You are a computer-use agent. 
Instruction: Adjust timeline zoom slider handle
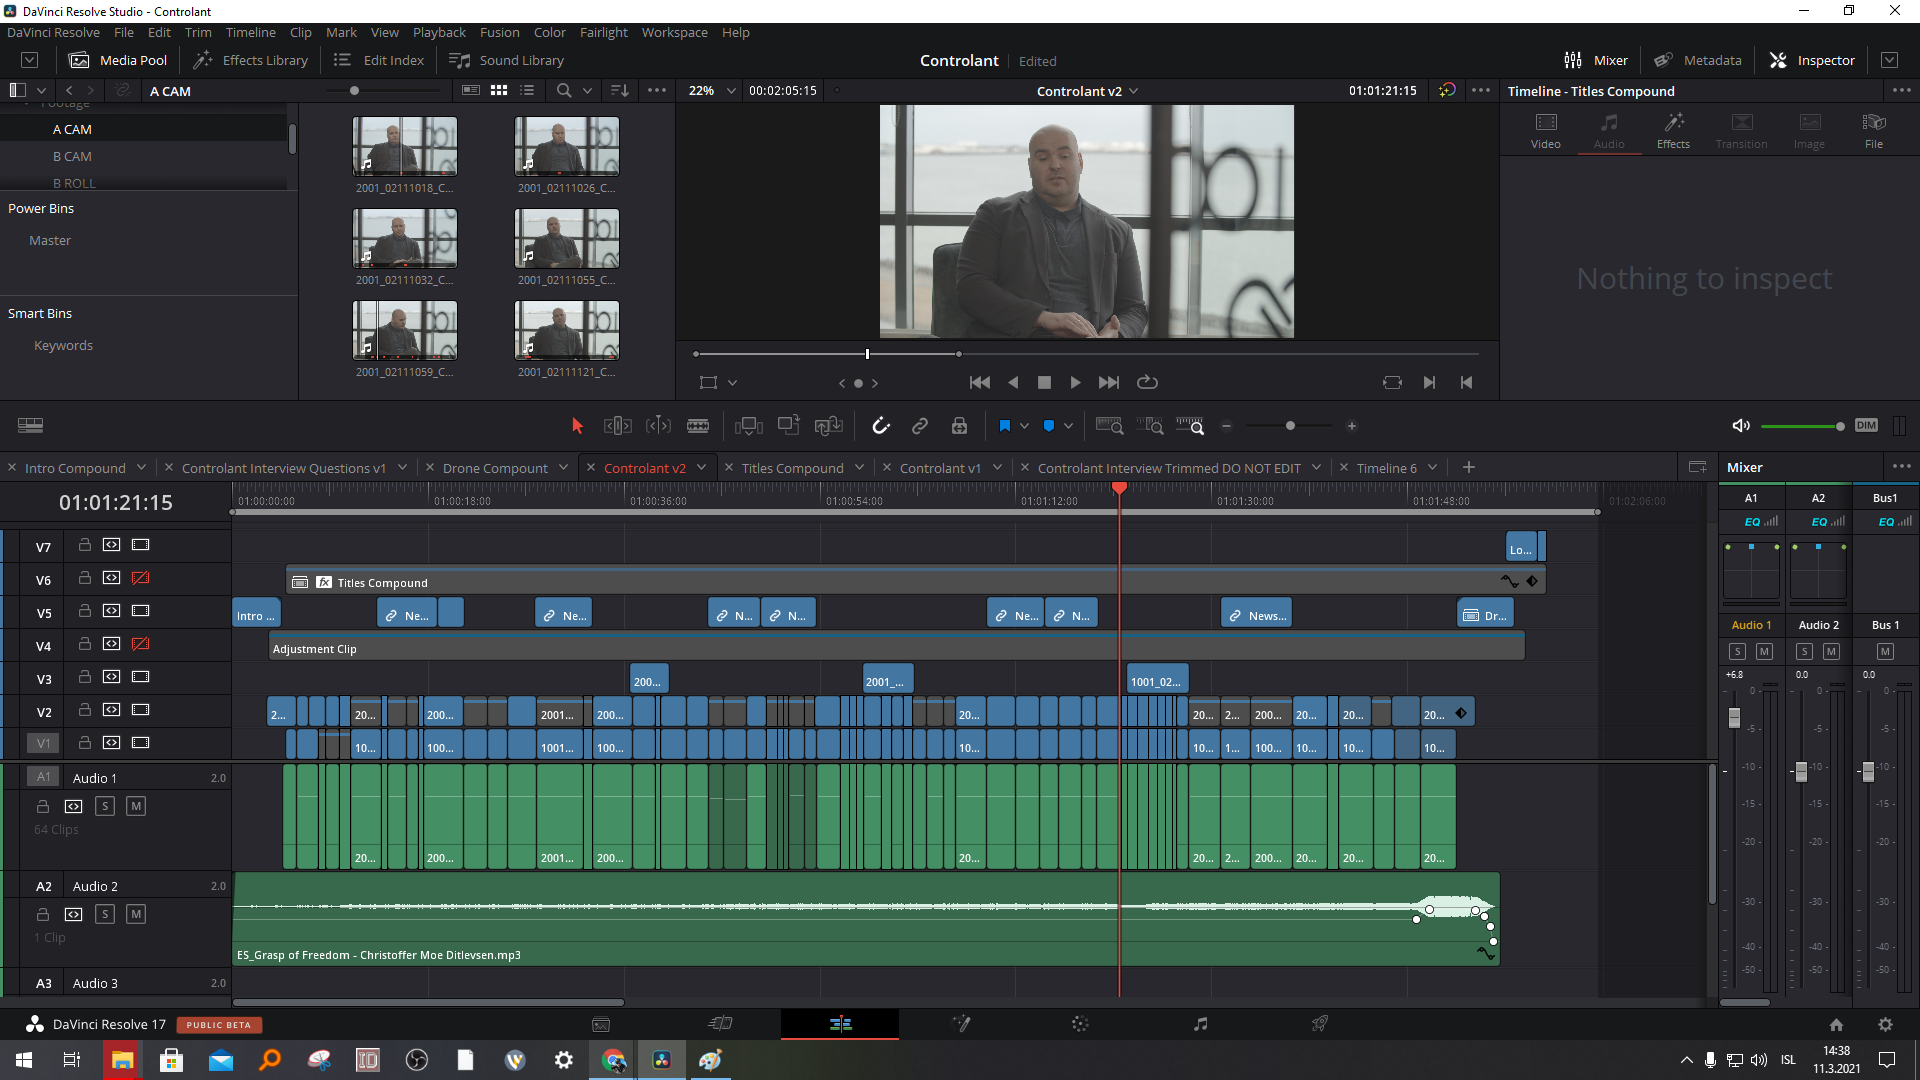click(x=1290, y=426)
